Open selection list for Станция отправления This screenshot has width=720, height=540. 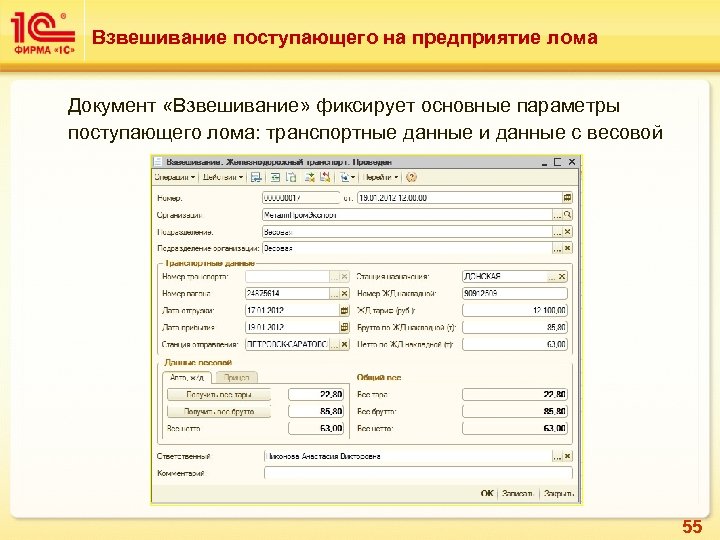point(335,344)
